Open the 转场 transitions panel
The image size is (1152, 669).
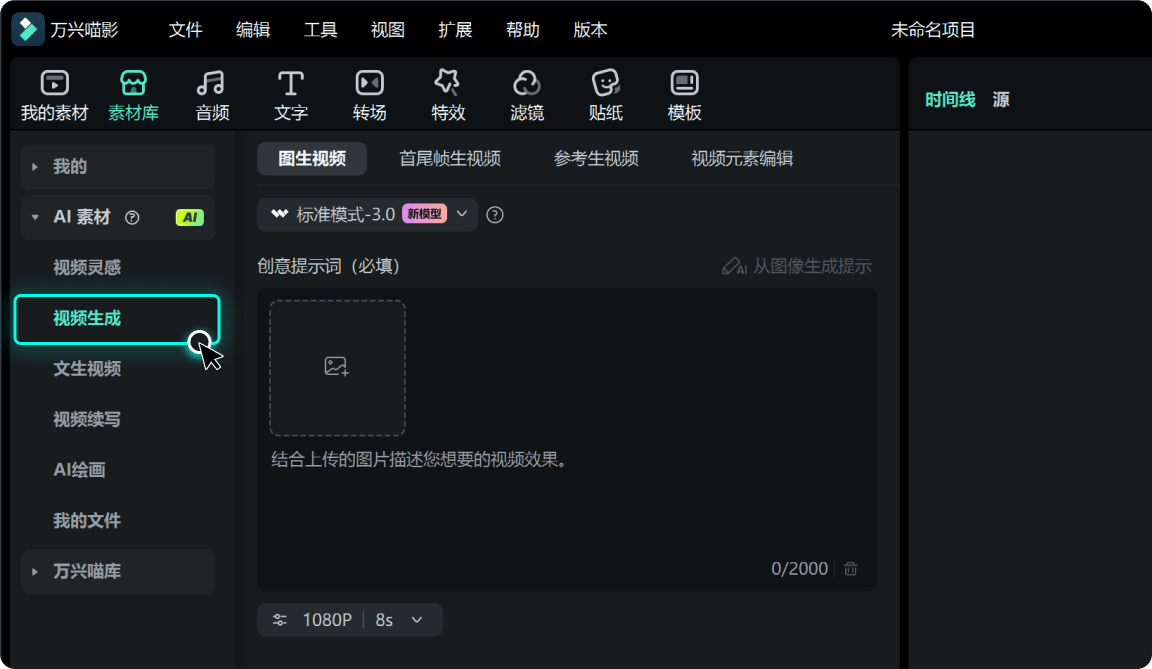click(370, 95)
